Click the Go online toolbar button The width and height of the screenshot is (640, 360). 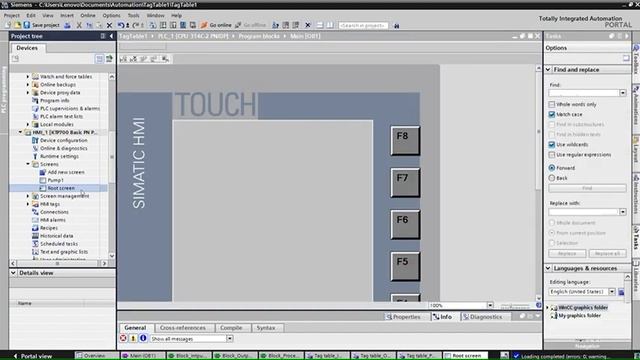tap(216, 25)
